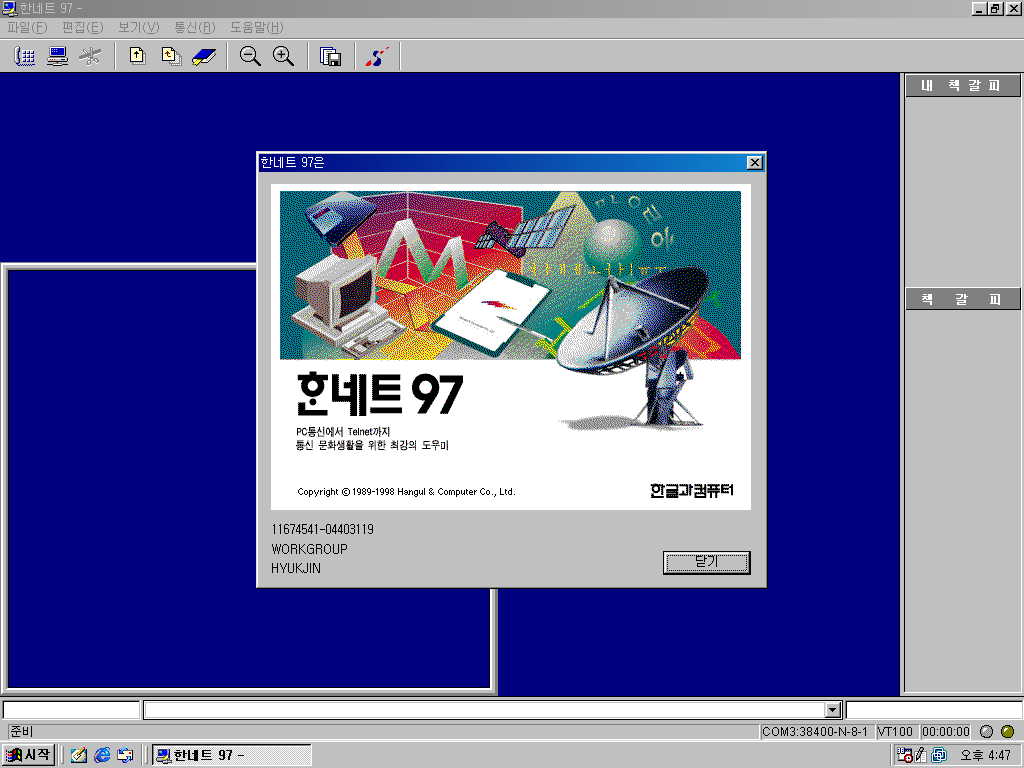Click the 닫기 button in about dialog
The width and height of the screenshot is (1024, 768).
pos(707,562)
